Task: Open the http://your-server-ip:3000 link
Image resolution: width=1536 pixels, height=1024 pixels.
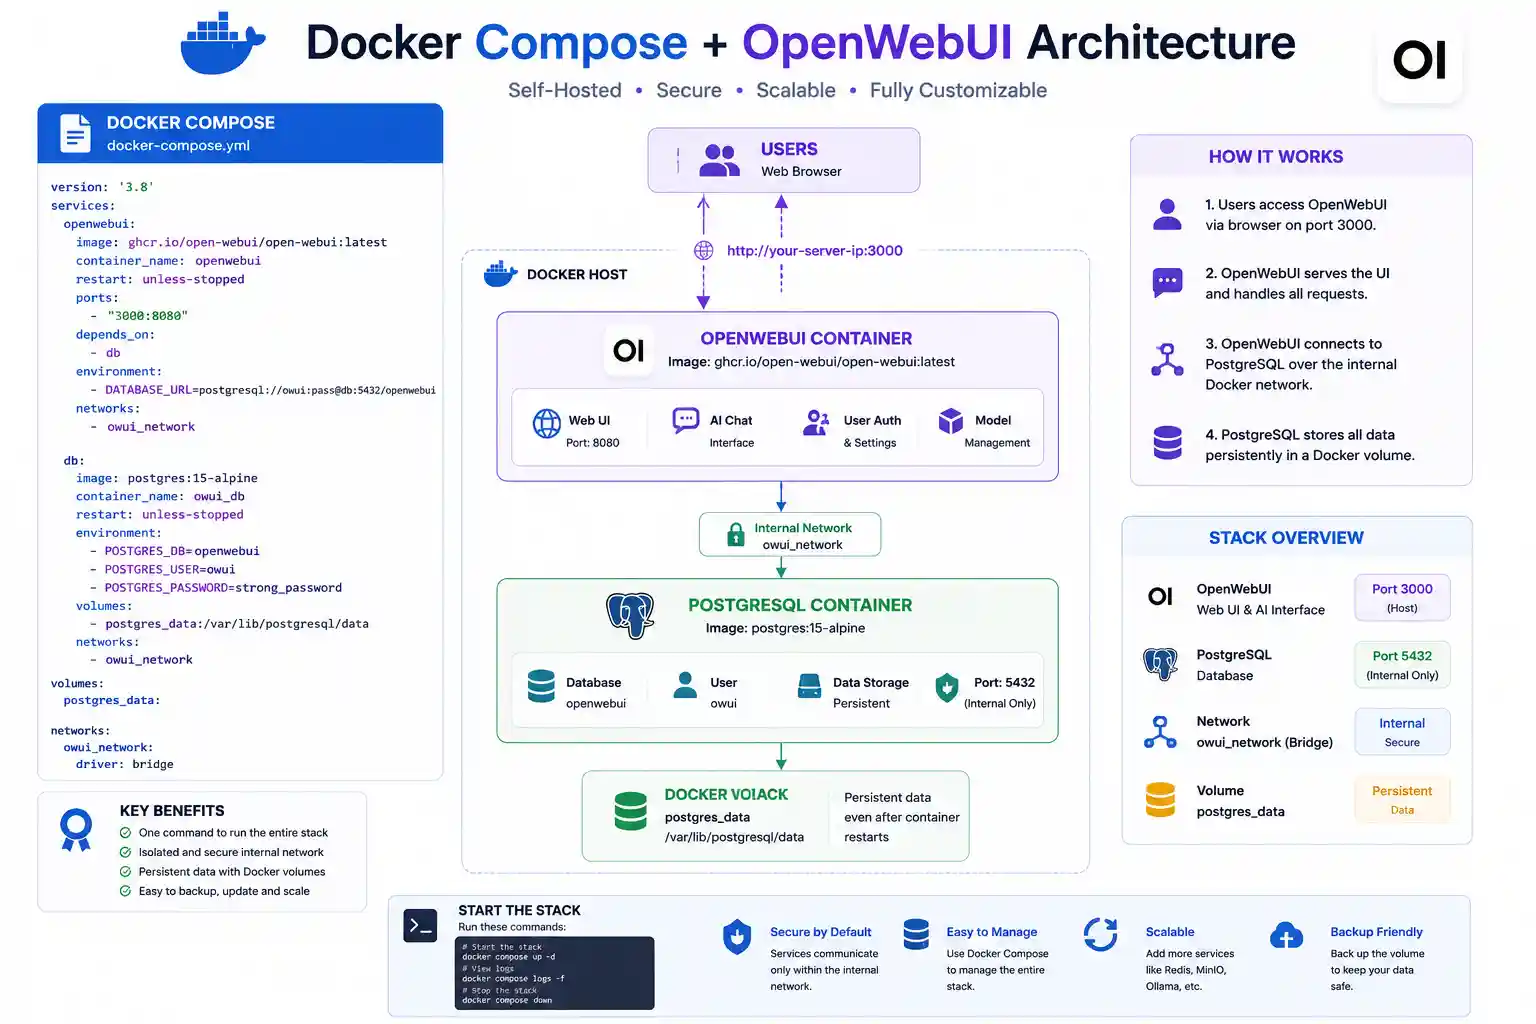Action: click(x=814, y=251)
